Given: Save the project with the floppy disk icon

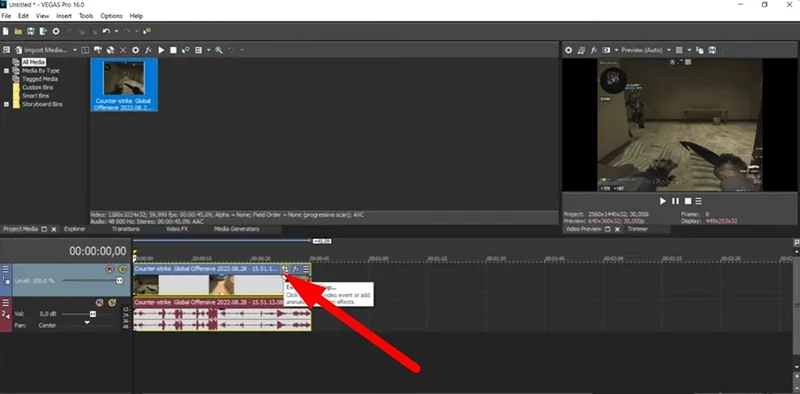Looking at the screenshot, I should [31, 32].
